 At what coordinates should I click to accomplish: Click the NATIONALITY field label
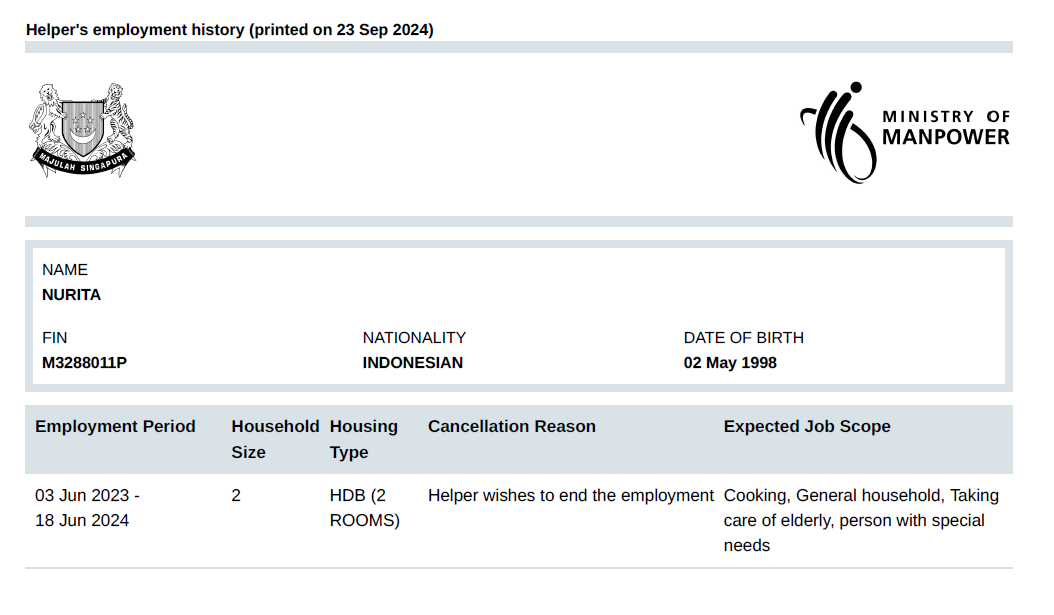coord(414,338)
